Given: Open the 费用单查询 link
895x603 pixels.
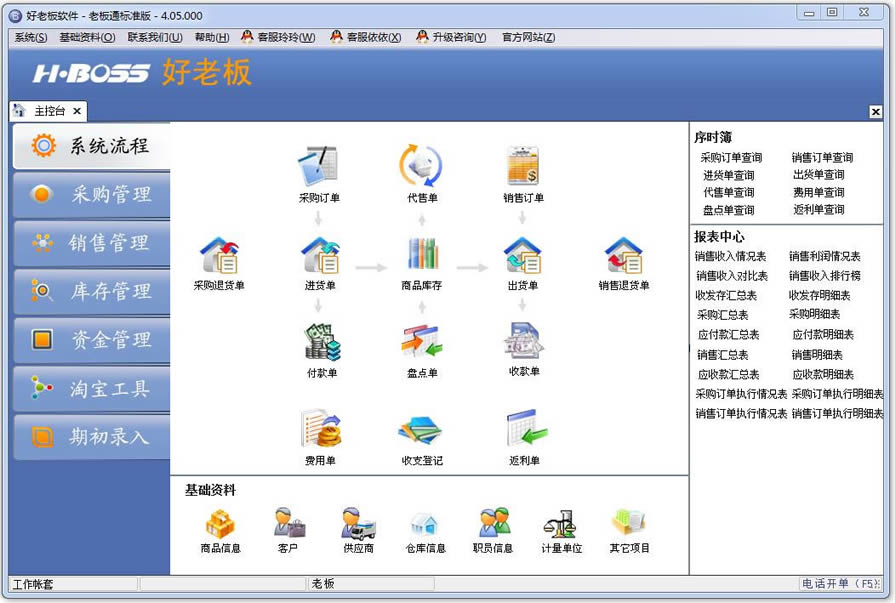Looking at the screenshot, I should [819, 192].
